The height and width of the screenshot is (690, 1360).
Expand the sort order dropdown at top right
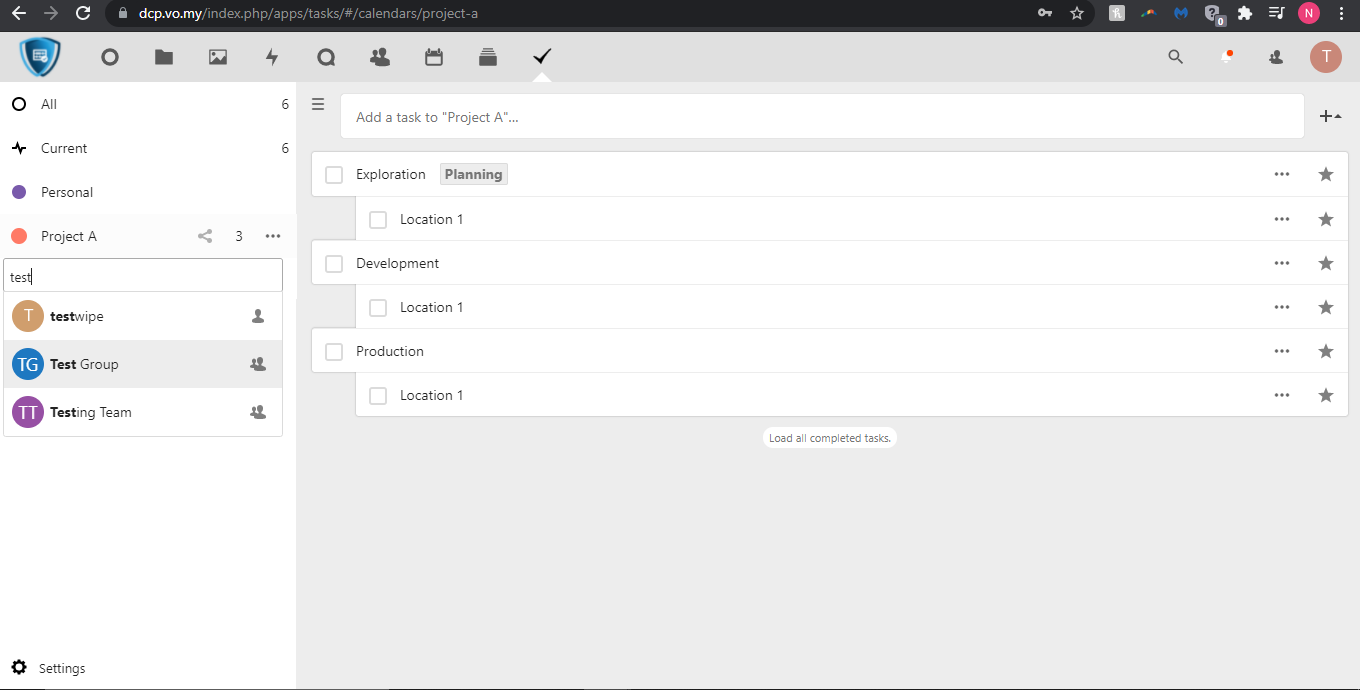(1330, 117)
